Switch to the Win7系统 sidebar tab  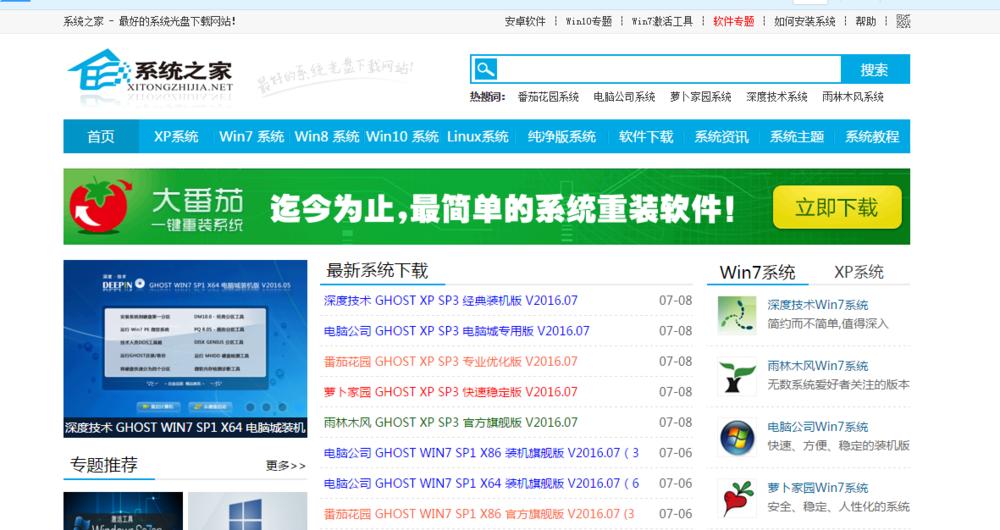click(758, 272)
